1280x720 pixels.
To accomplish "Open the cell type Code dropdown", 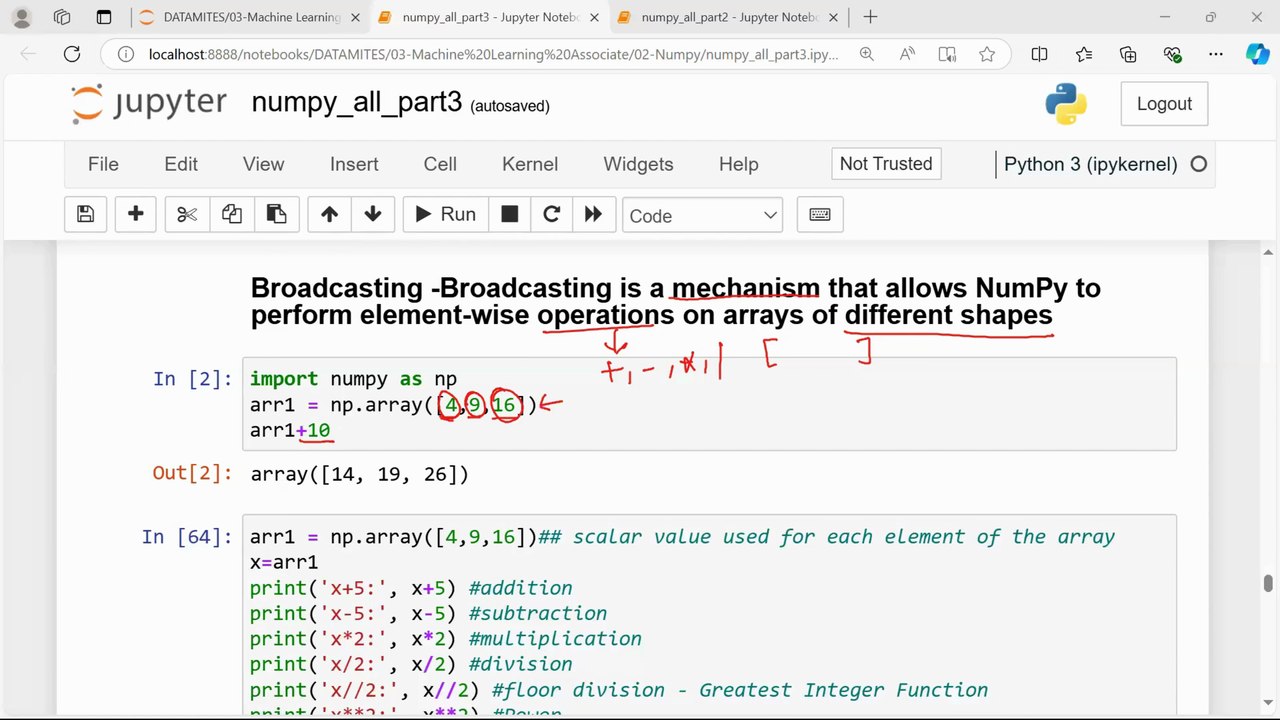I will pos(702,215).
